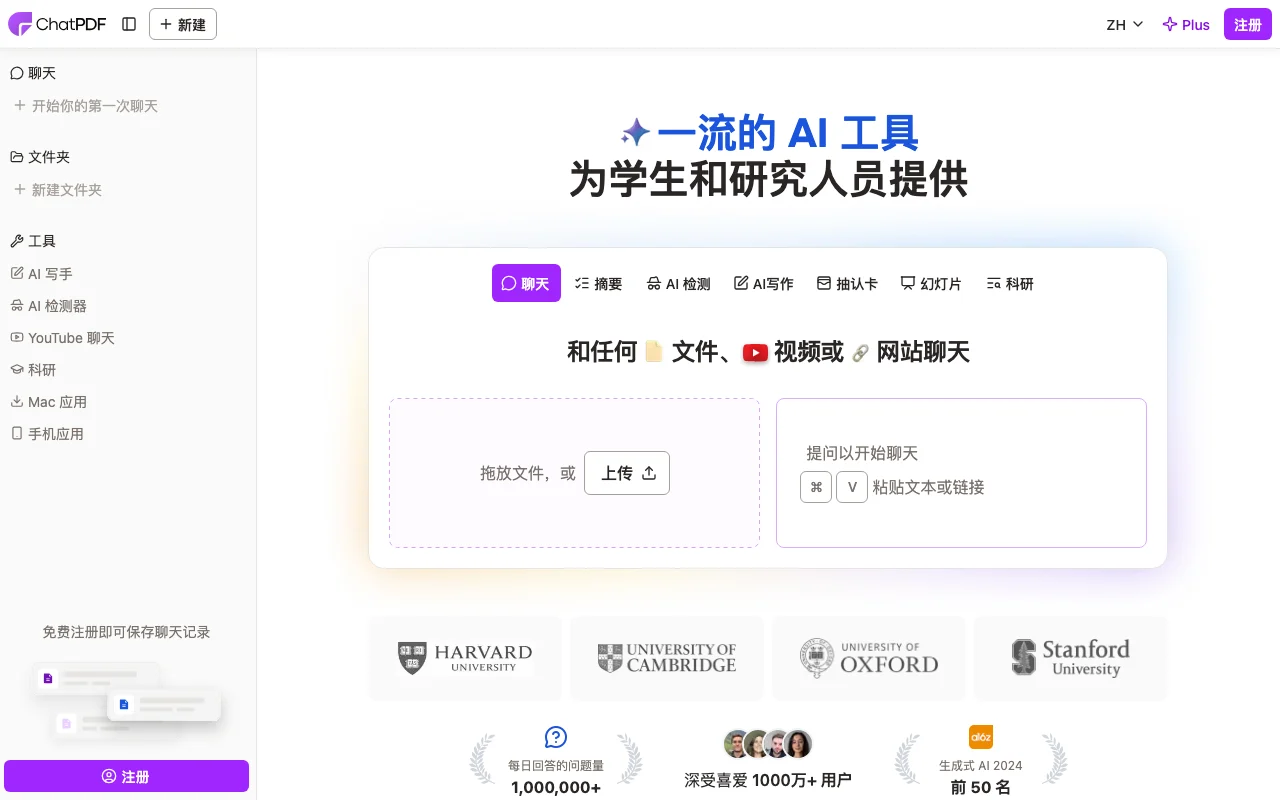The width and height of the screenshot is (1280, 800).
Task: Click the ⌘ key icon
Action: [816, 487]
